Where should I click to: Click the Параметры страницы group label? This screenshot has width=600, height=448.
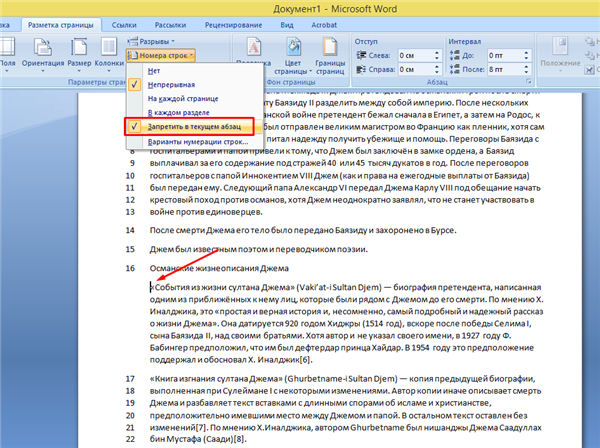coord(96,82)
